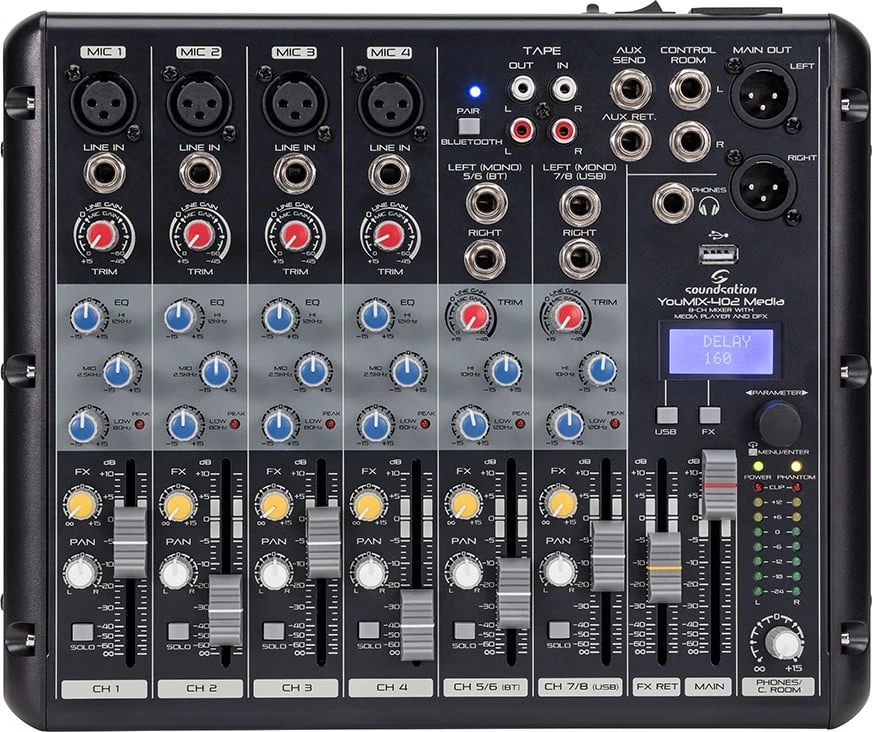Click the CH 7/8 (USB) fader handle
Screen dimensions: 872x732
608,555
